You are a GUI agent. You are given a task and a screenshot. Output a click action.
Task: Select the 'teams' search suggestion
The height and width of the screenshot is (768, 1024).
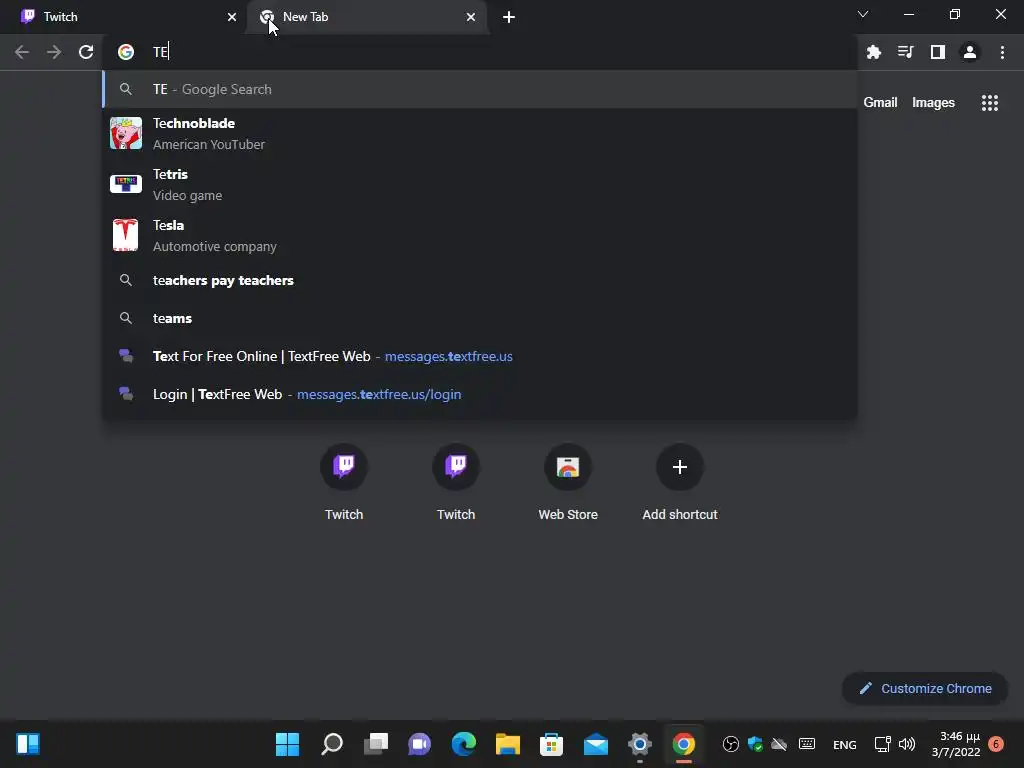480,319
